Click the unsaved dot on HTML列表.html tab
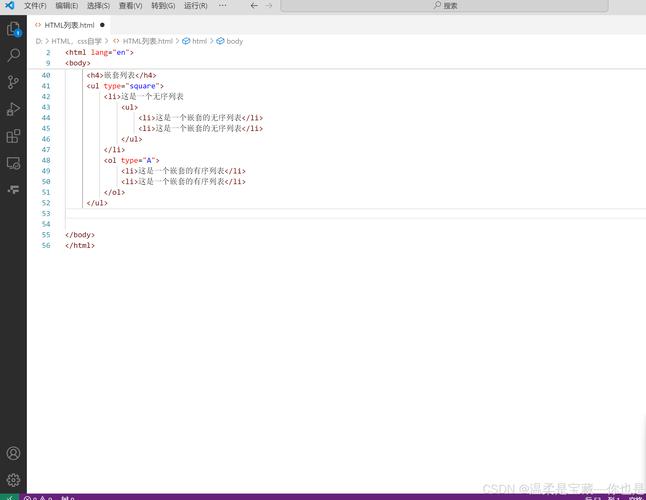646x500 pixels. [x=102, y=25]
